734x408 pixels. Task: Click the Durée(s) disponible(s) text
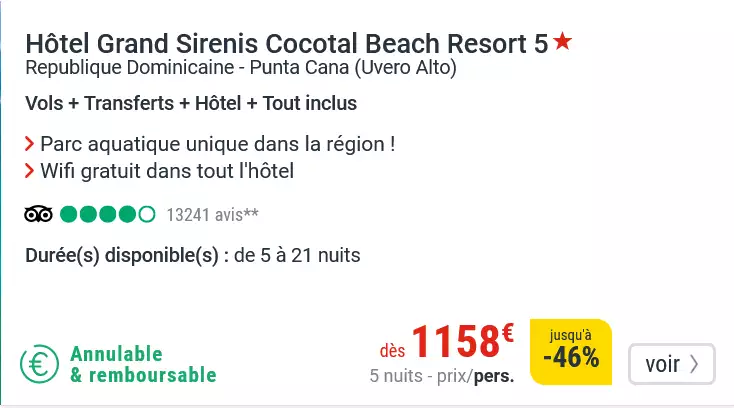click(x=193, y=255)
